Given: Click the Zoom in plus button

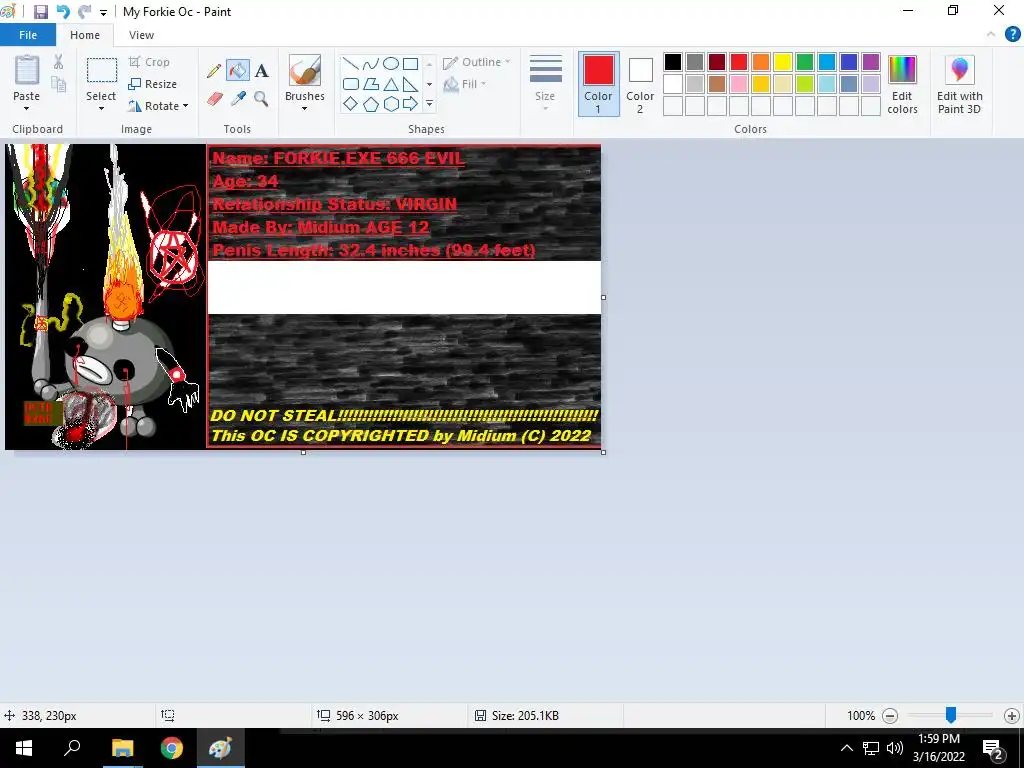Looking at the screenshot, I should [1012, 716].
